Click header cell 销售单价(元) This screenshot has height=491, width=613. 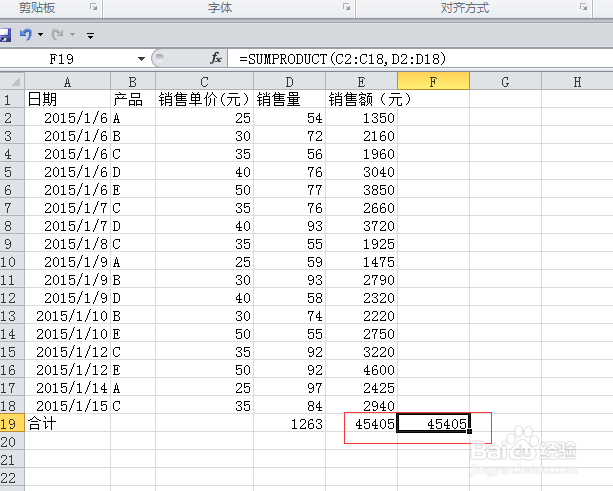[204, 99]
